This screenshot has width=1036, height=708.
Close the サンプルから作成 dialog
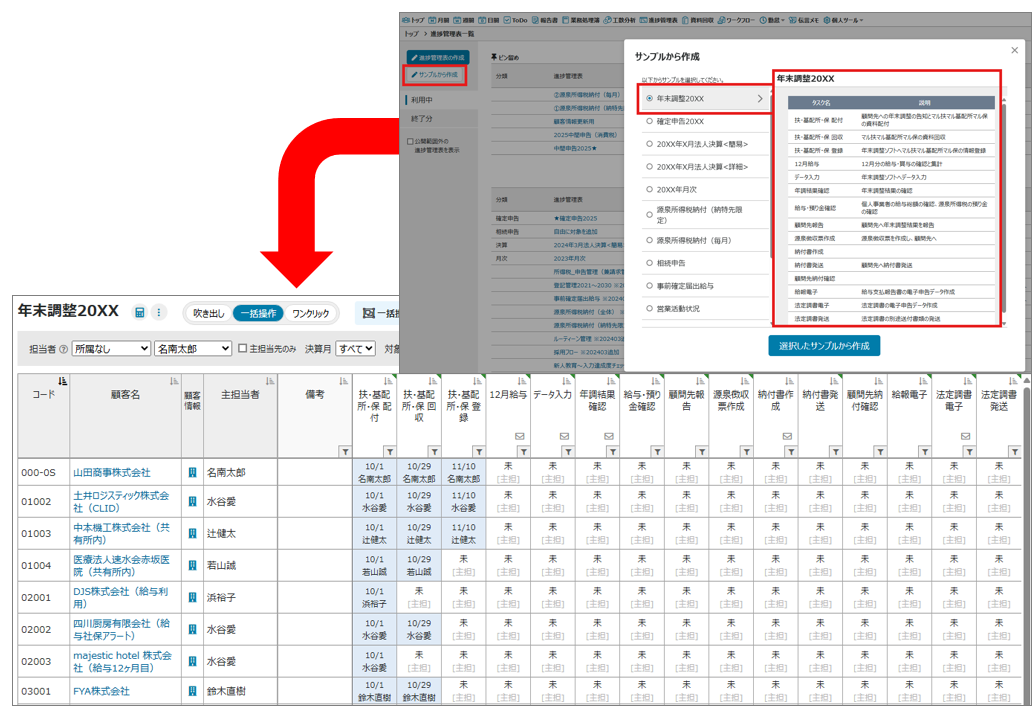(x=1015, y=50)
